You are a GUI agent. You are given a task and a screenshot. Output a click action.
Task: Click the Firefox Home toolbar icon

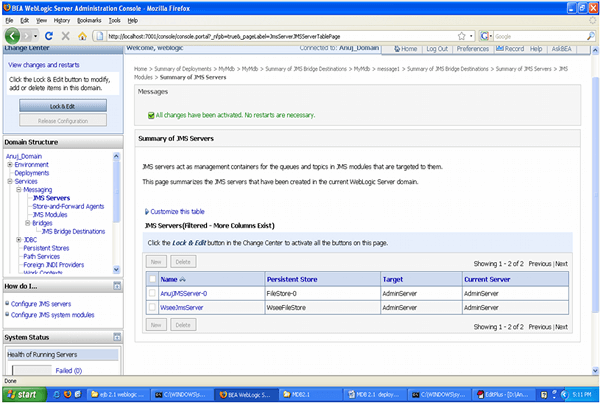click(84, 34)
